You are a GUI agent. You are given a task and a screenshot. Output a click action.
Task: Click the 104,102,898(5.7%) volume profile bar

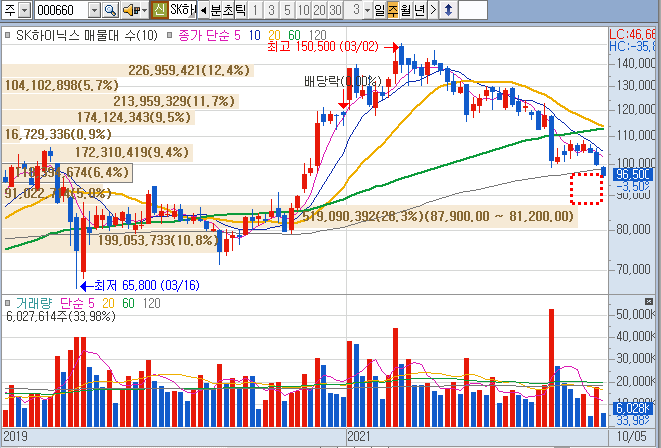62,86
